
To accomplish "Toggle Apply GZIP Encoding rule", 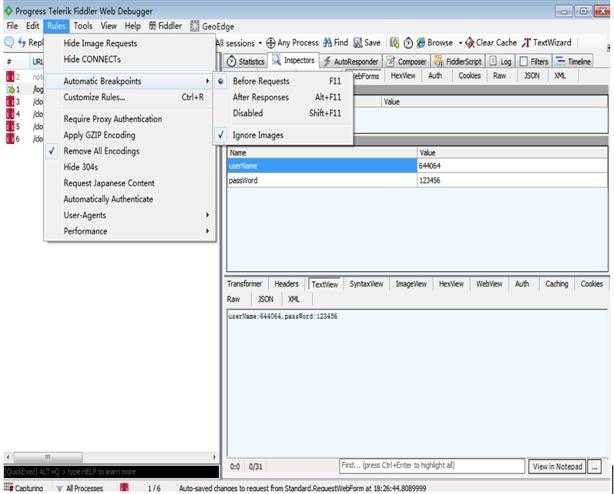I will pyautogui.click(x=130, y=135).
